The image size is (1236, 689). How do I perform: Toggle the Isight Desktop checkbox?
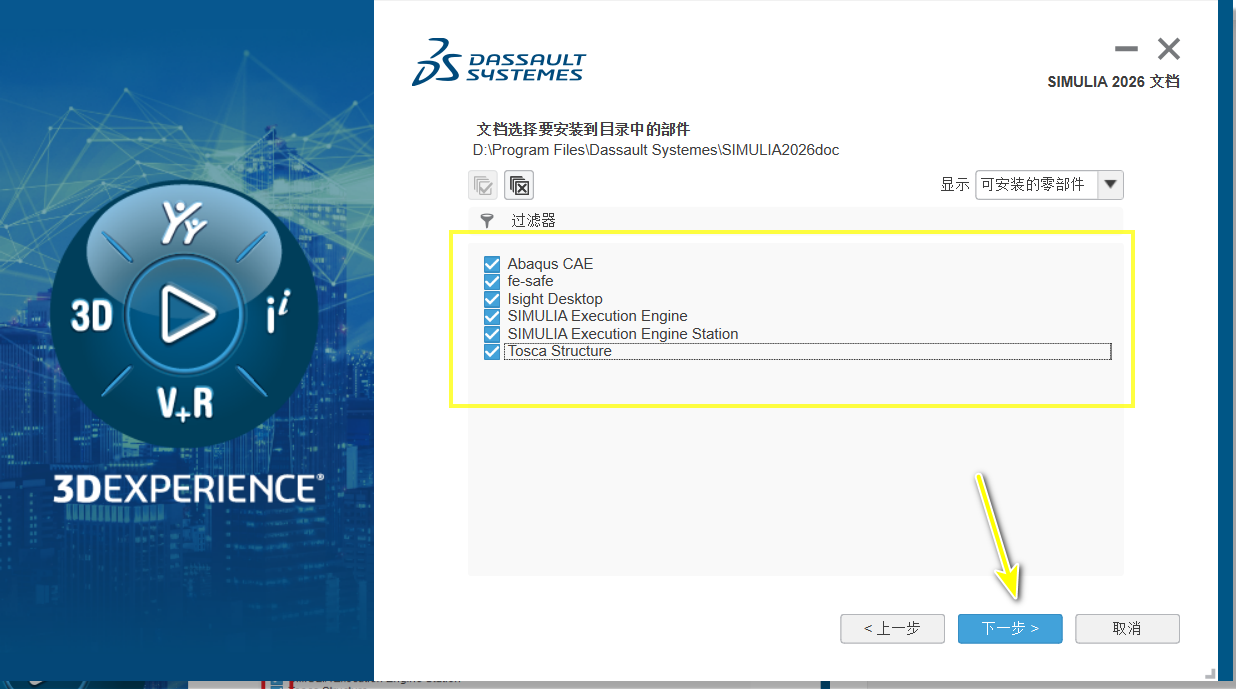[x=492, y=299]
